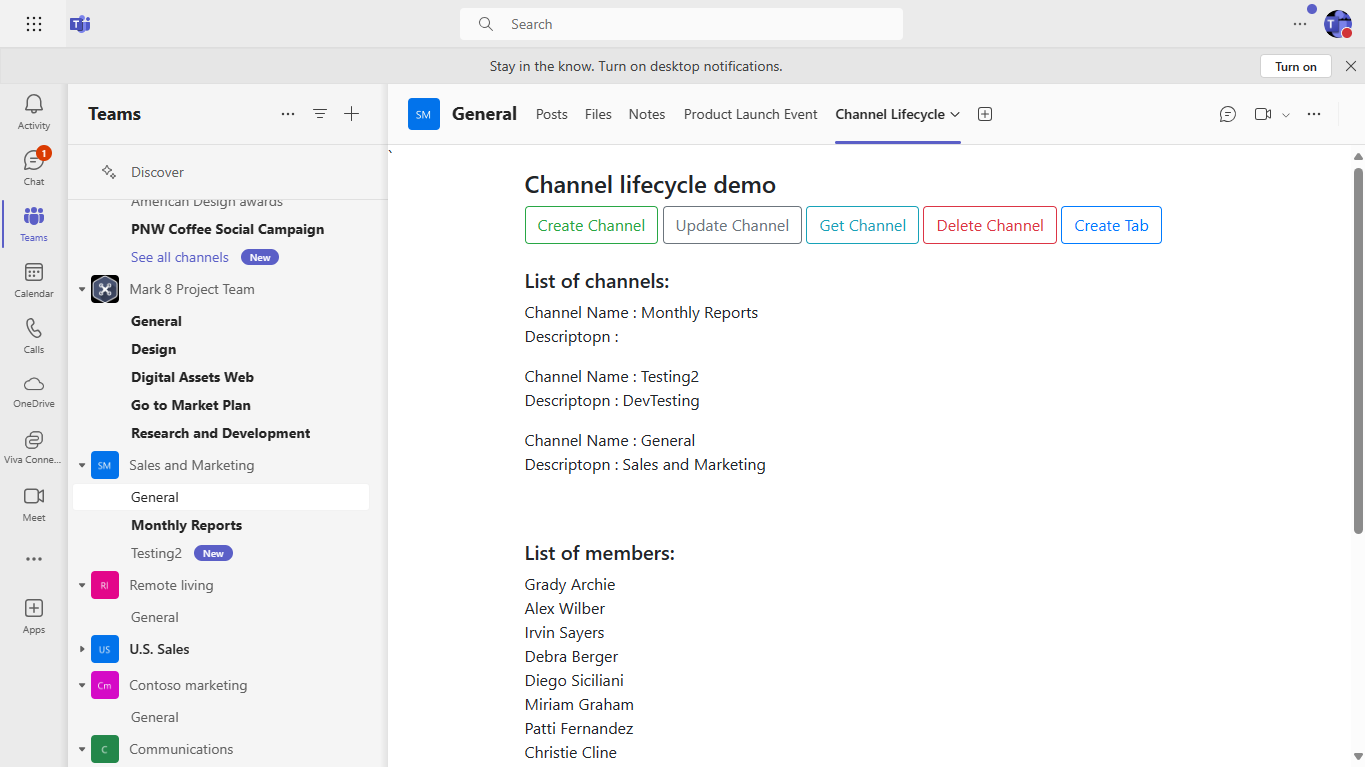Open the profile avatar menu
The image size is (1365, 767).
coord(1338,24)
